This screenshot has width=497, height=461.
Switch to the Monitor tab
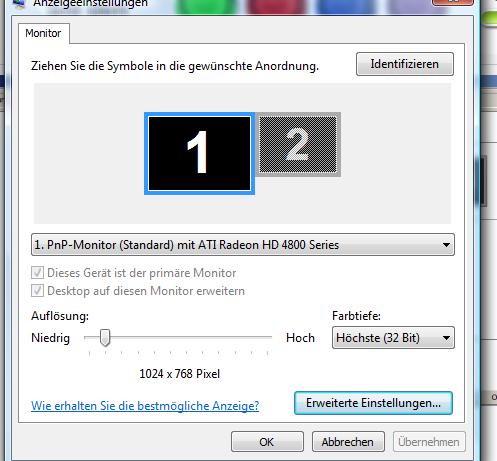point(43,33)
